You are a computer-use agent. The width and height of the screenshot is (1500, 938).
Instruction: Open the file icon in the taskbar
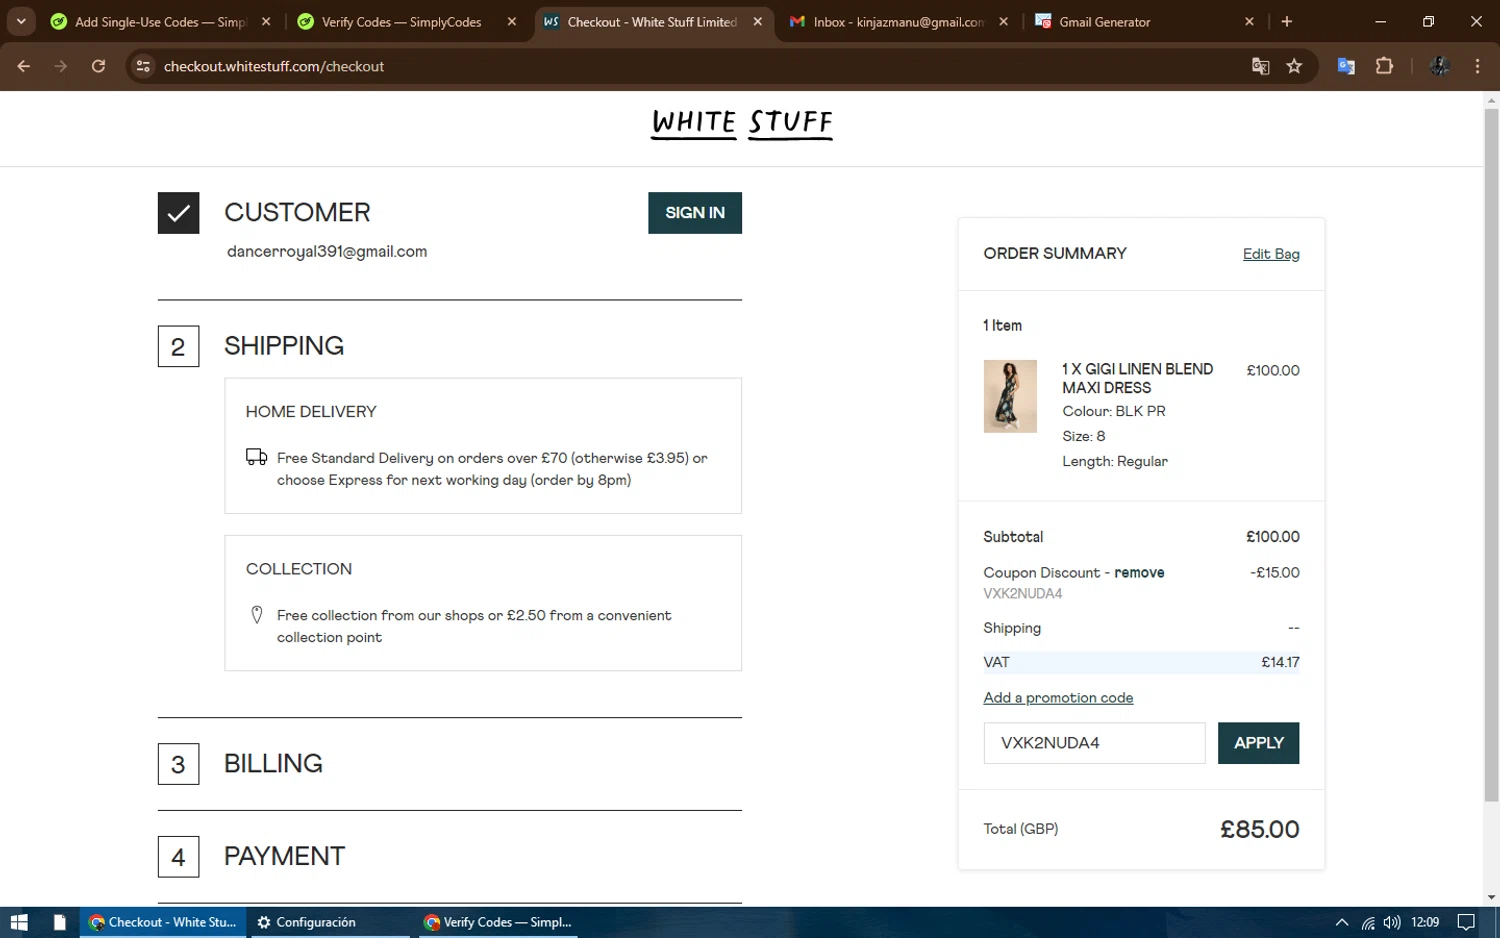[60, 922]
